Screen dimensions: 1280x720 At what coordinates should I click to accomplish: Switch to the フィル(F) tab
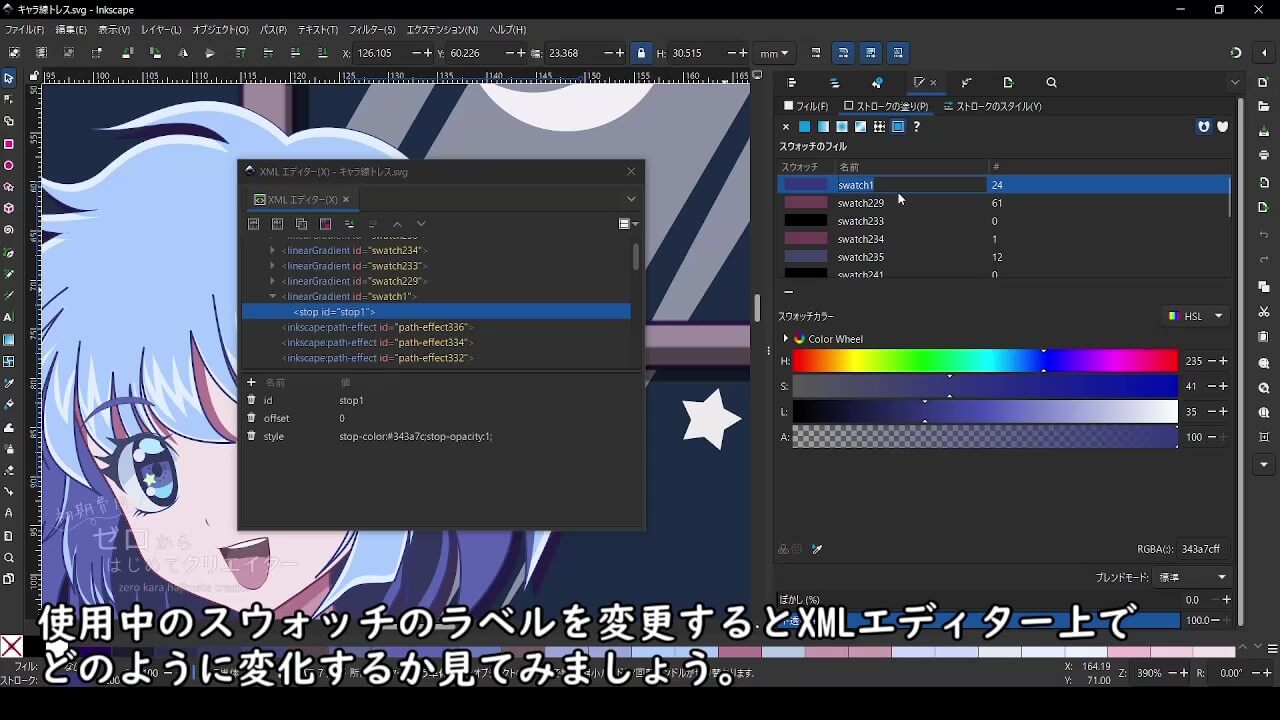click(806, 106)
